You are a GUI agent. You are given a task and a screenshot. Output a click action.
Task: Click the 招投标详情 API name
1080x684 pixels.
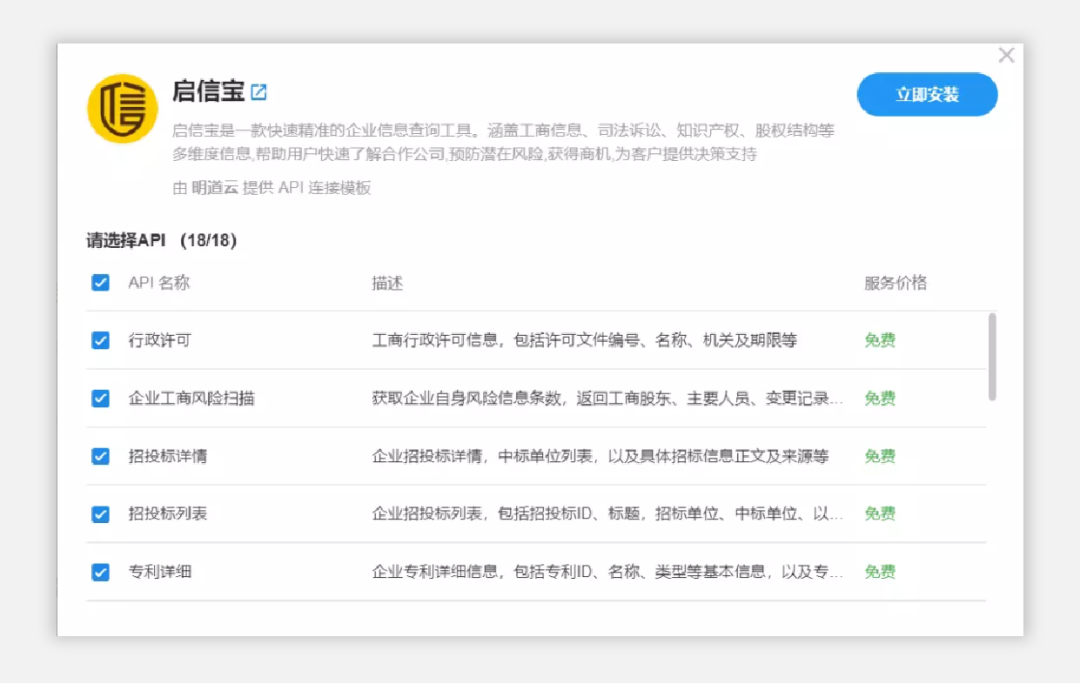pos(167,456)
